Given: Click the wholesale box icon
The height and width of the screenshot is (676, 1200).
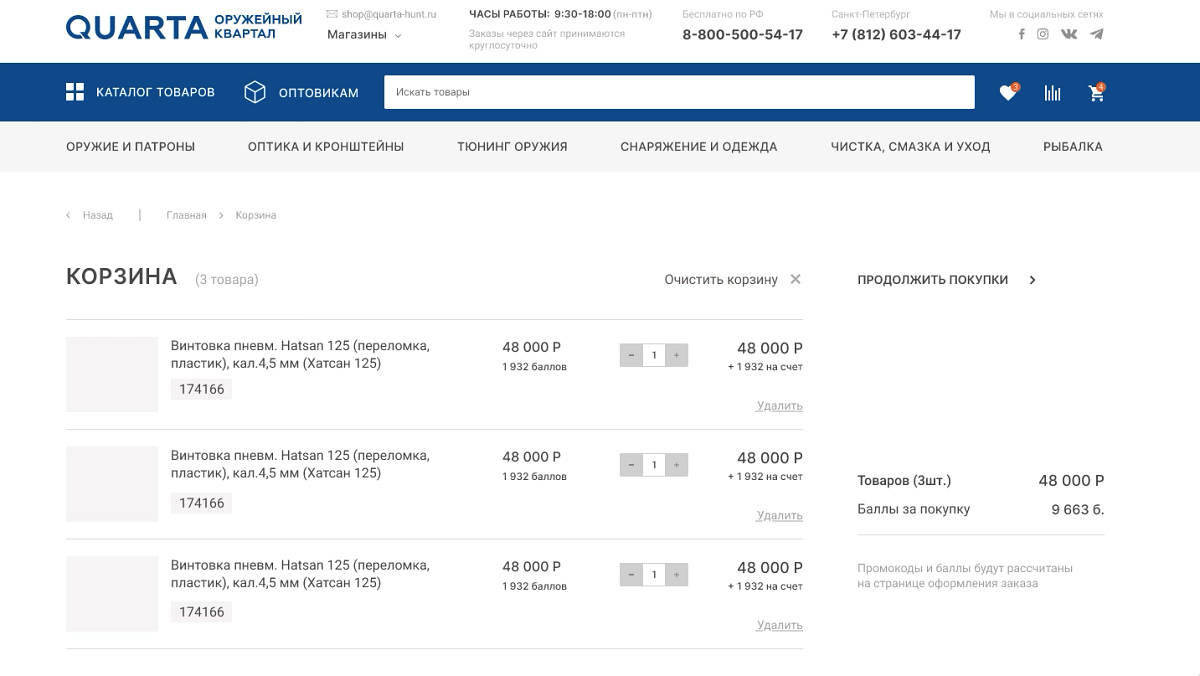Looking at the screenshot, I should 255,92.
